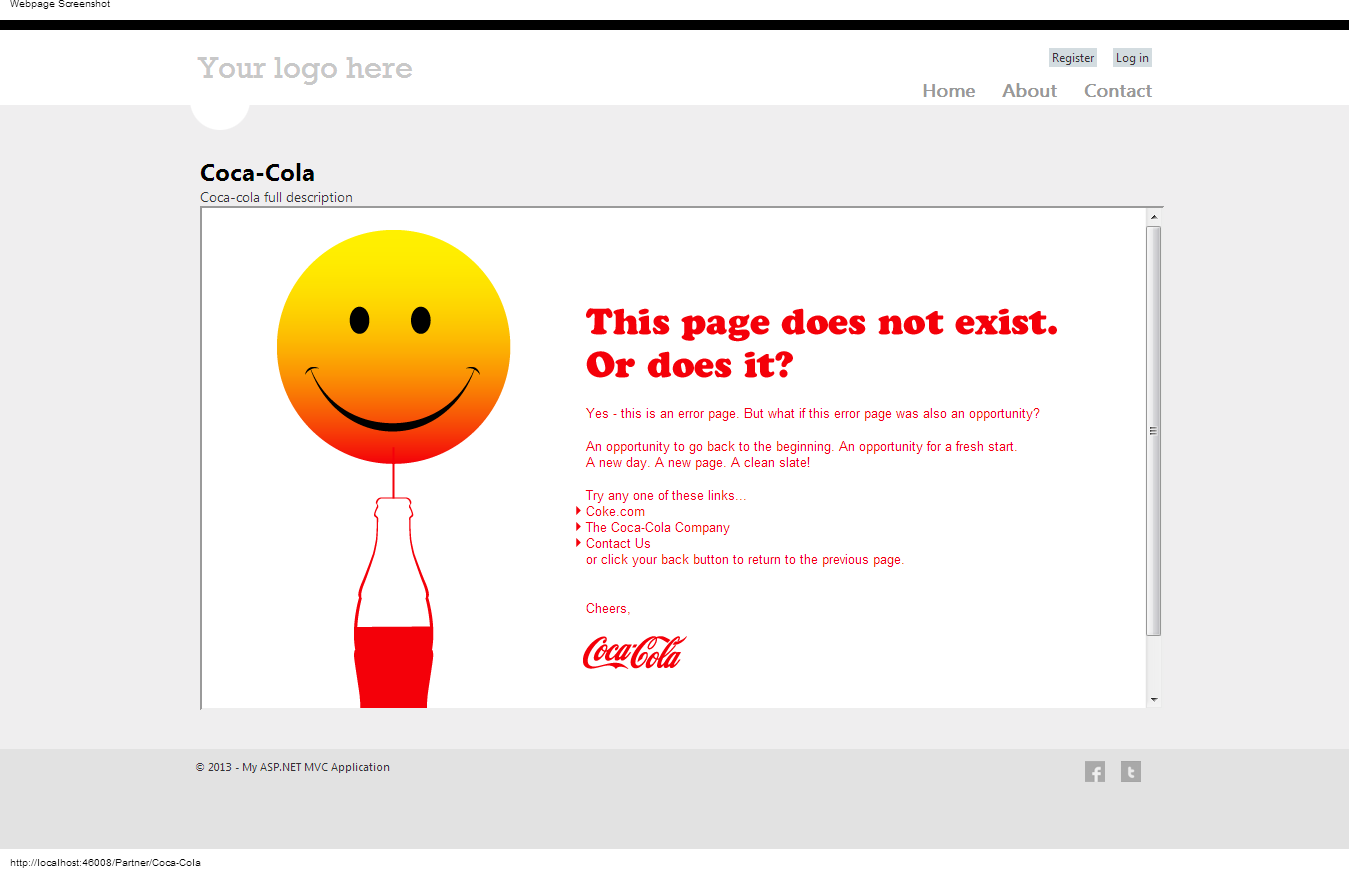Click the smiley face balloon illustration
Image resolution: width=1349 pixels, height=869 pixels.
(x=393, y=344)
